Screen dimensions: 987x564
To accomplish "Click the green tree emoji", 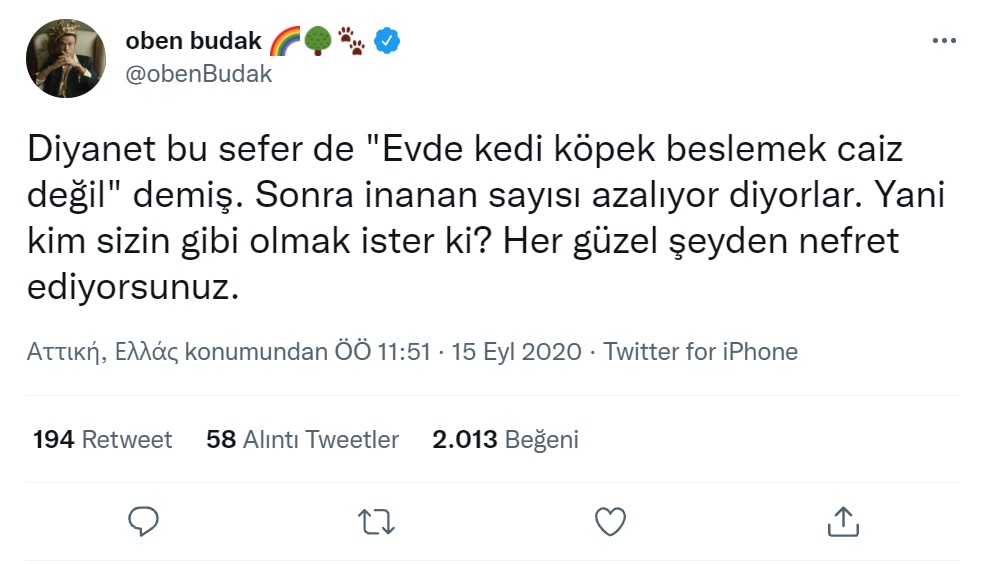I will pos(317,41).
